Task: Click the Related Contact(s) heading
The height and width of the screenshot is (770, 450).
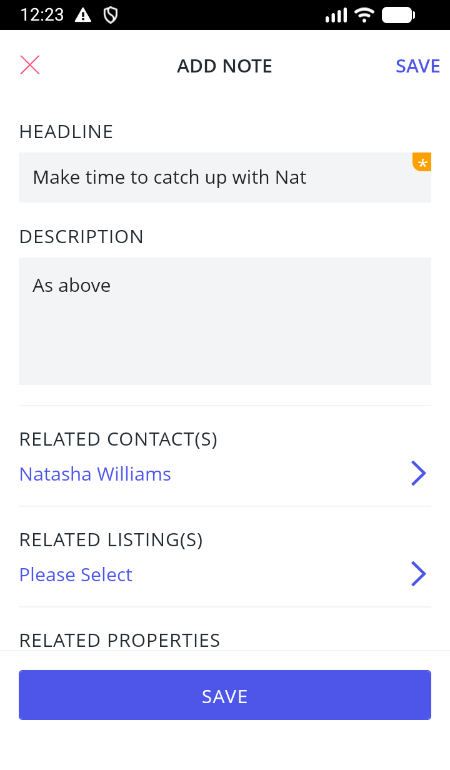Action: (118, 440)
